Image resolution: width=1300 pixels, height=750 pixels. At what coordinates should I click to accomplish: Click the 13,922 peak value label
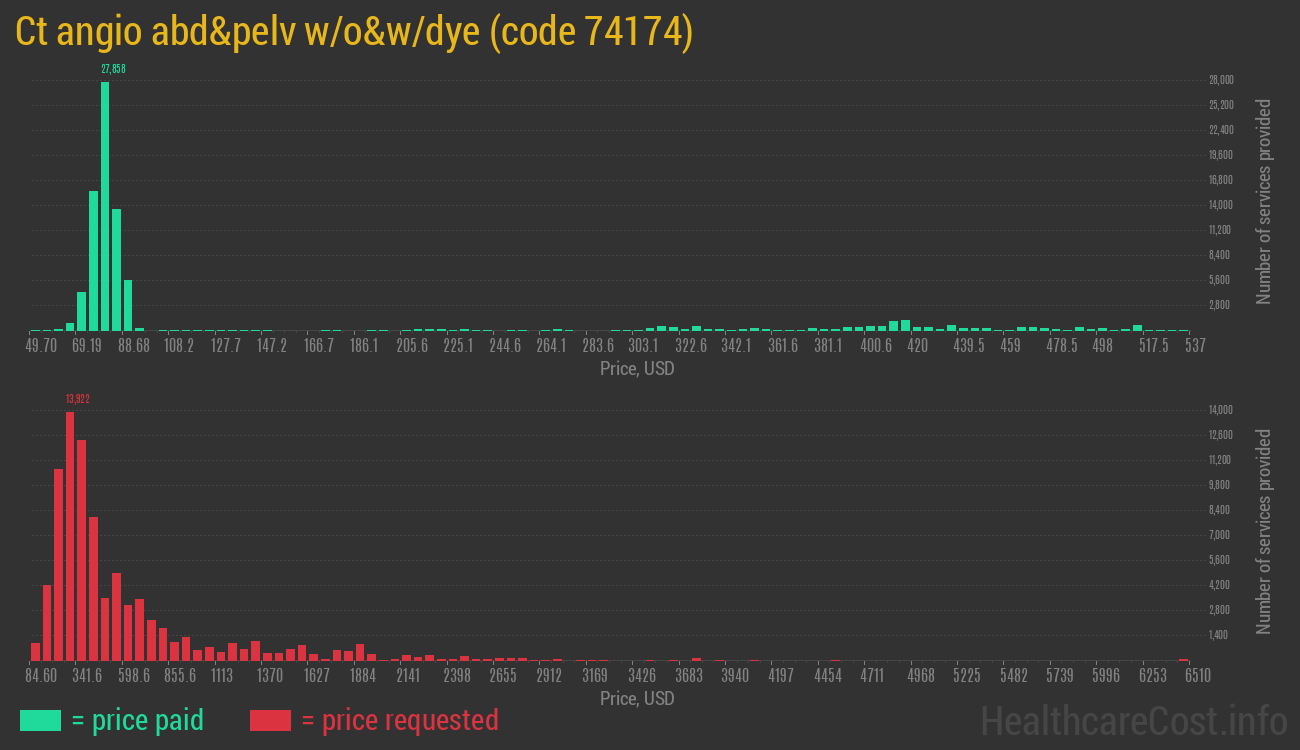tap(78, 399)
